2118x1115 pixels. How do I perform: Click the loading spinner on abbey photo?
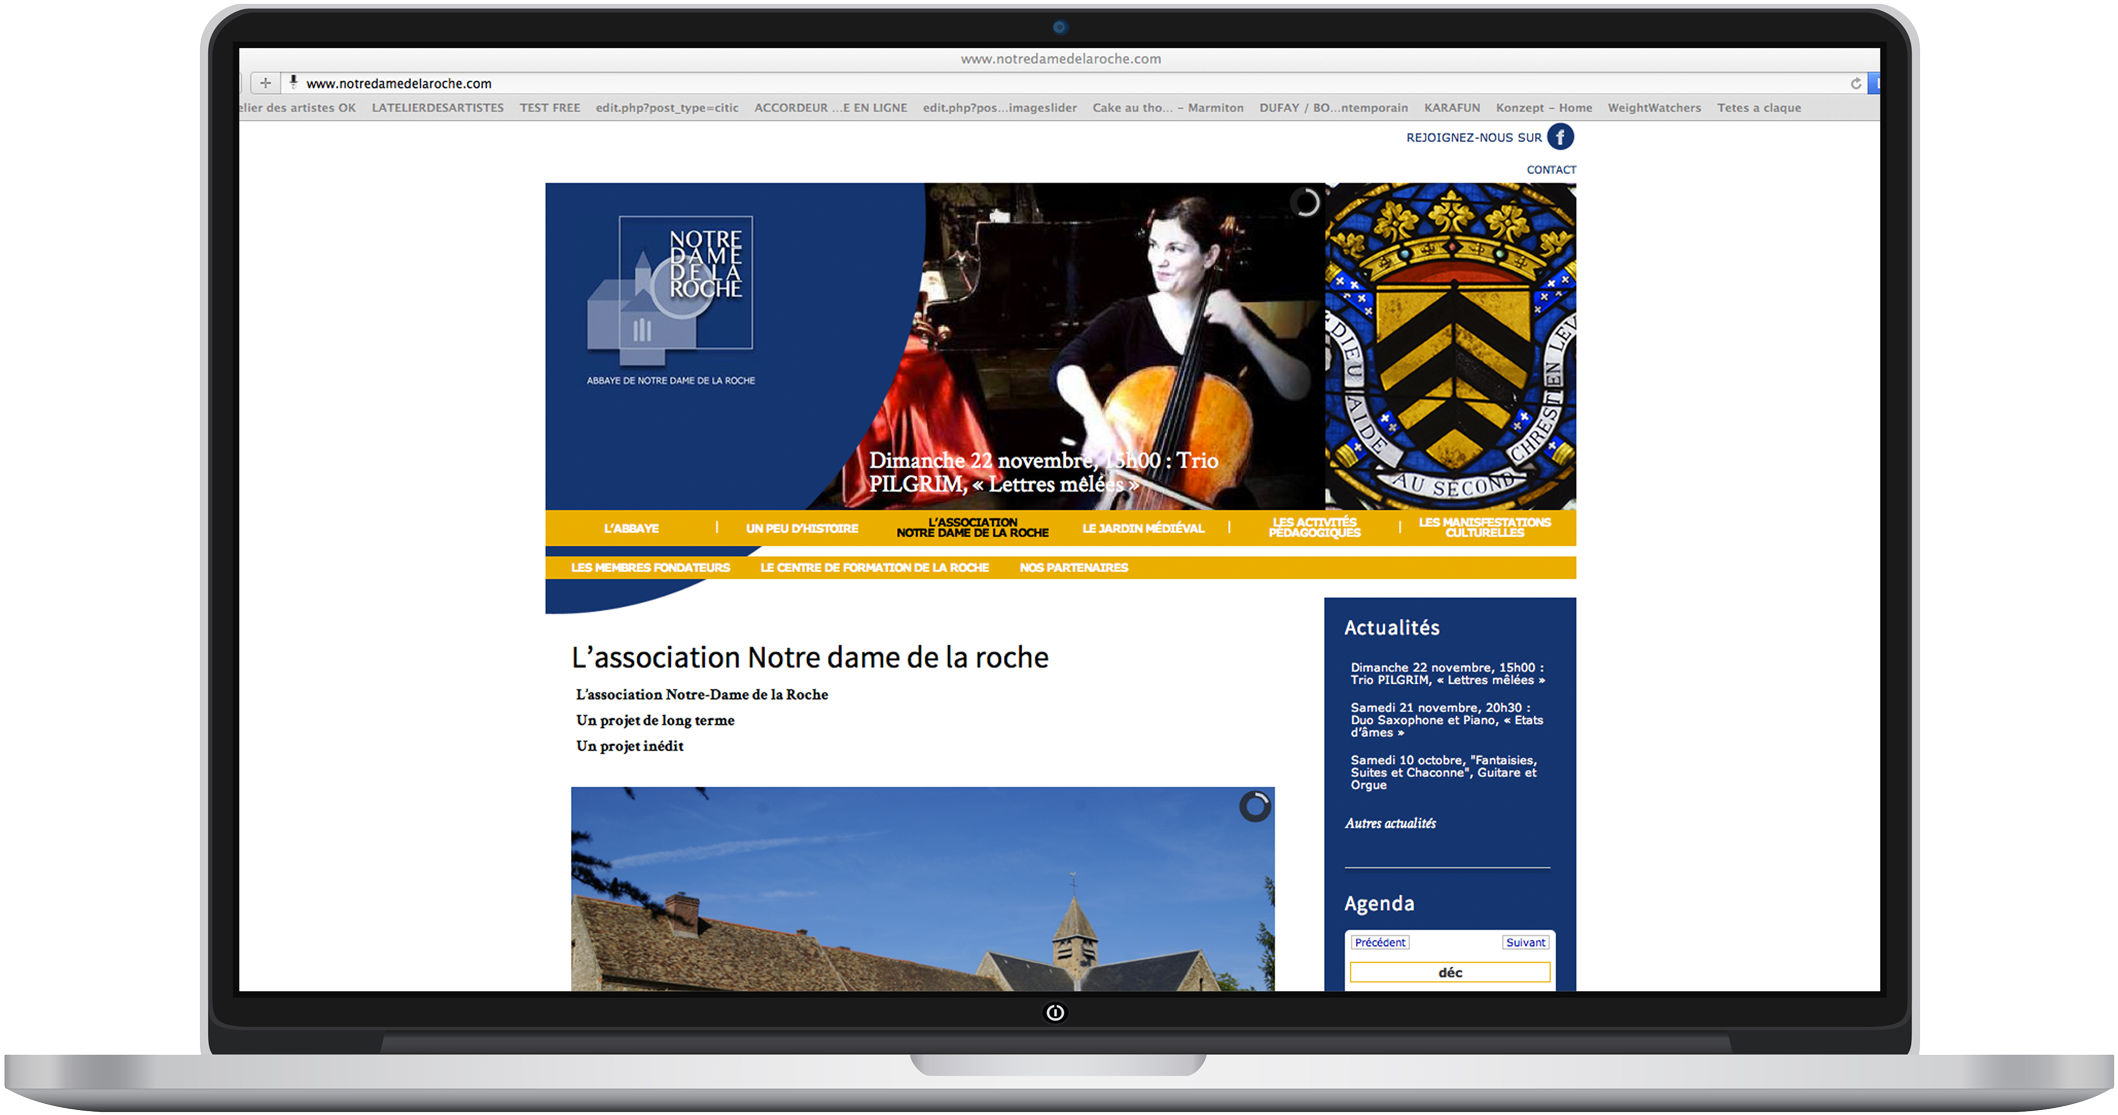coord(1254,806)
